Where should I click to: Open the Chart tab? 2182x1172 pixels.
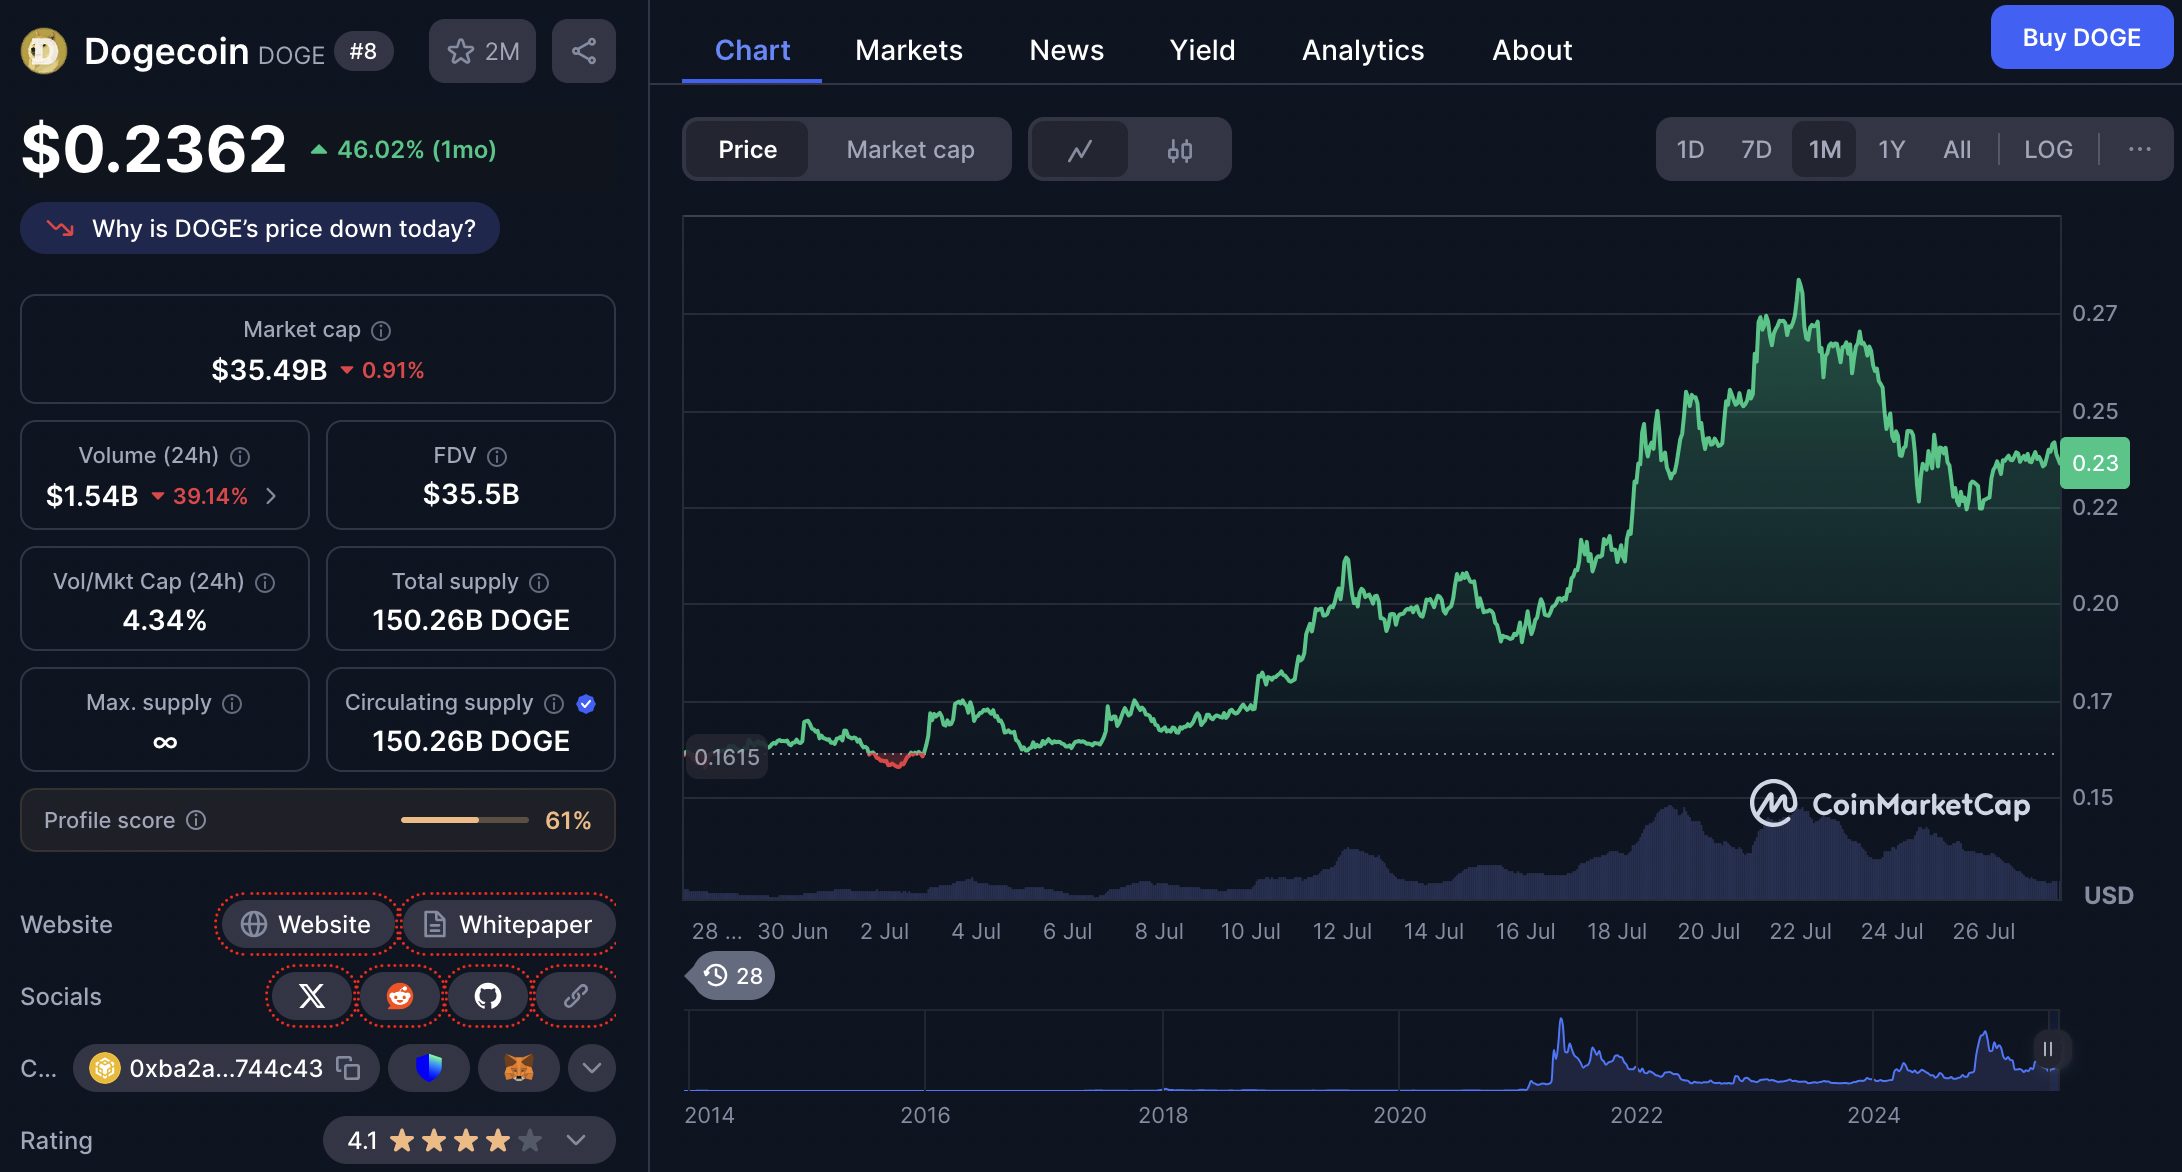coord(752,50)
